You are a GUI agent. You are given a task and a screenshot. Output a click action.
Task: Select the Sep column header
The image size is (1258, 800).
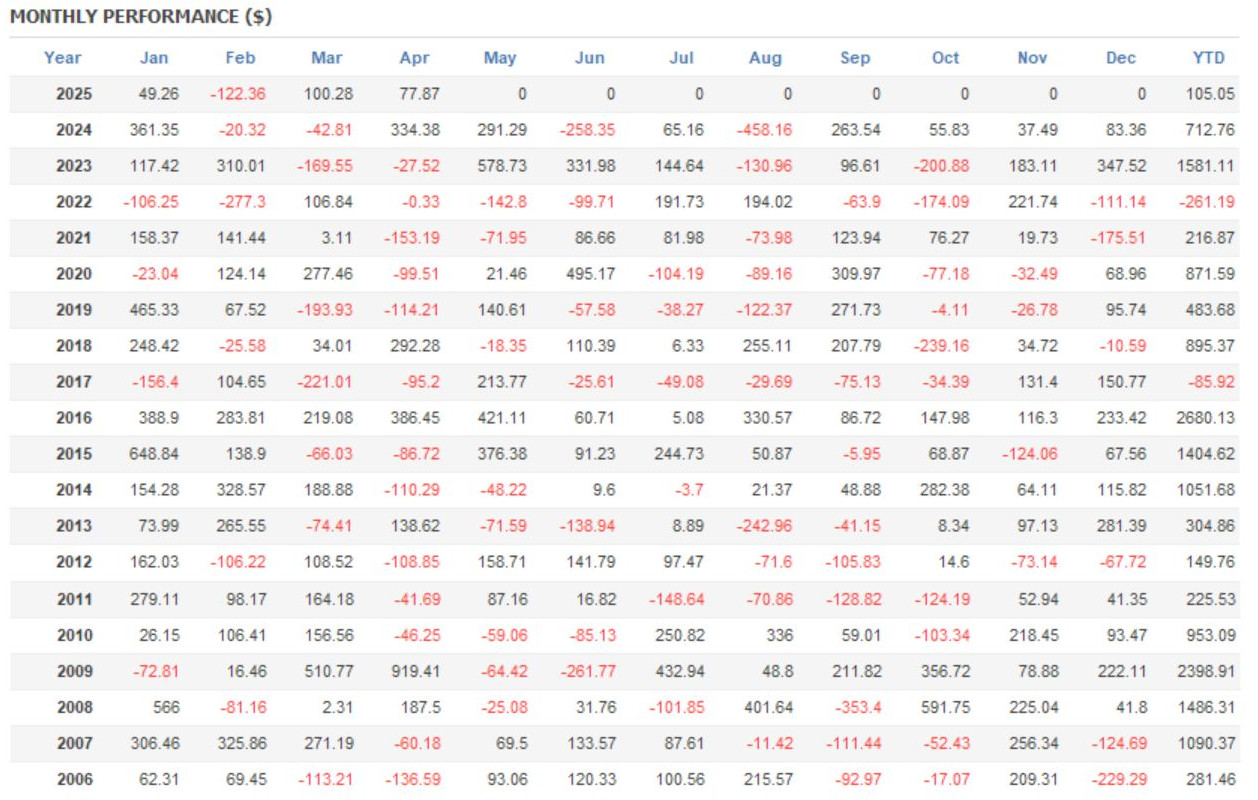(855, 58)
